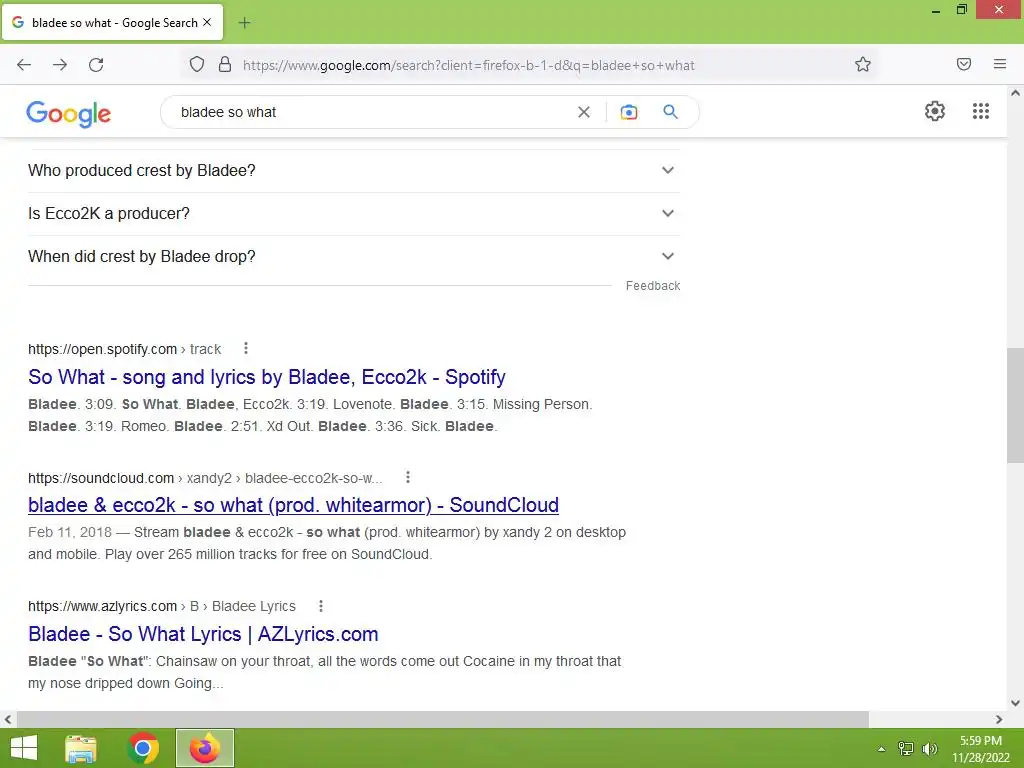Click the horizontal scrollbar thumb
Viewport: 1024px width, 768px height.
[x=442, y=719]
